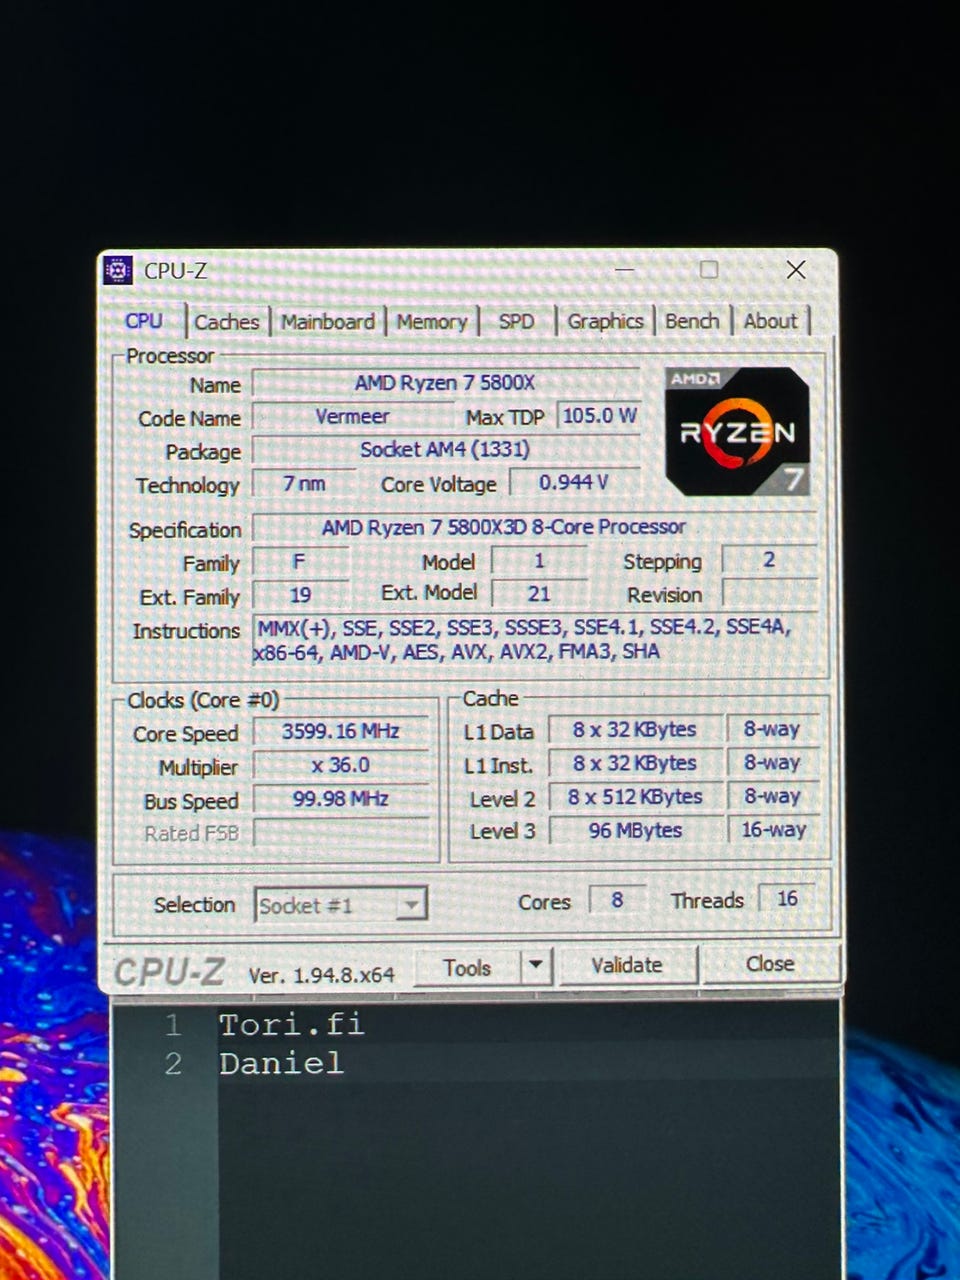Click the Ext. Model value 21

(539, 593)
